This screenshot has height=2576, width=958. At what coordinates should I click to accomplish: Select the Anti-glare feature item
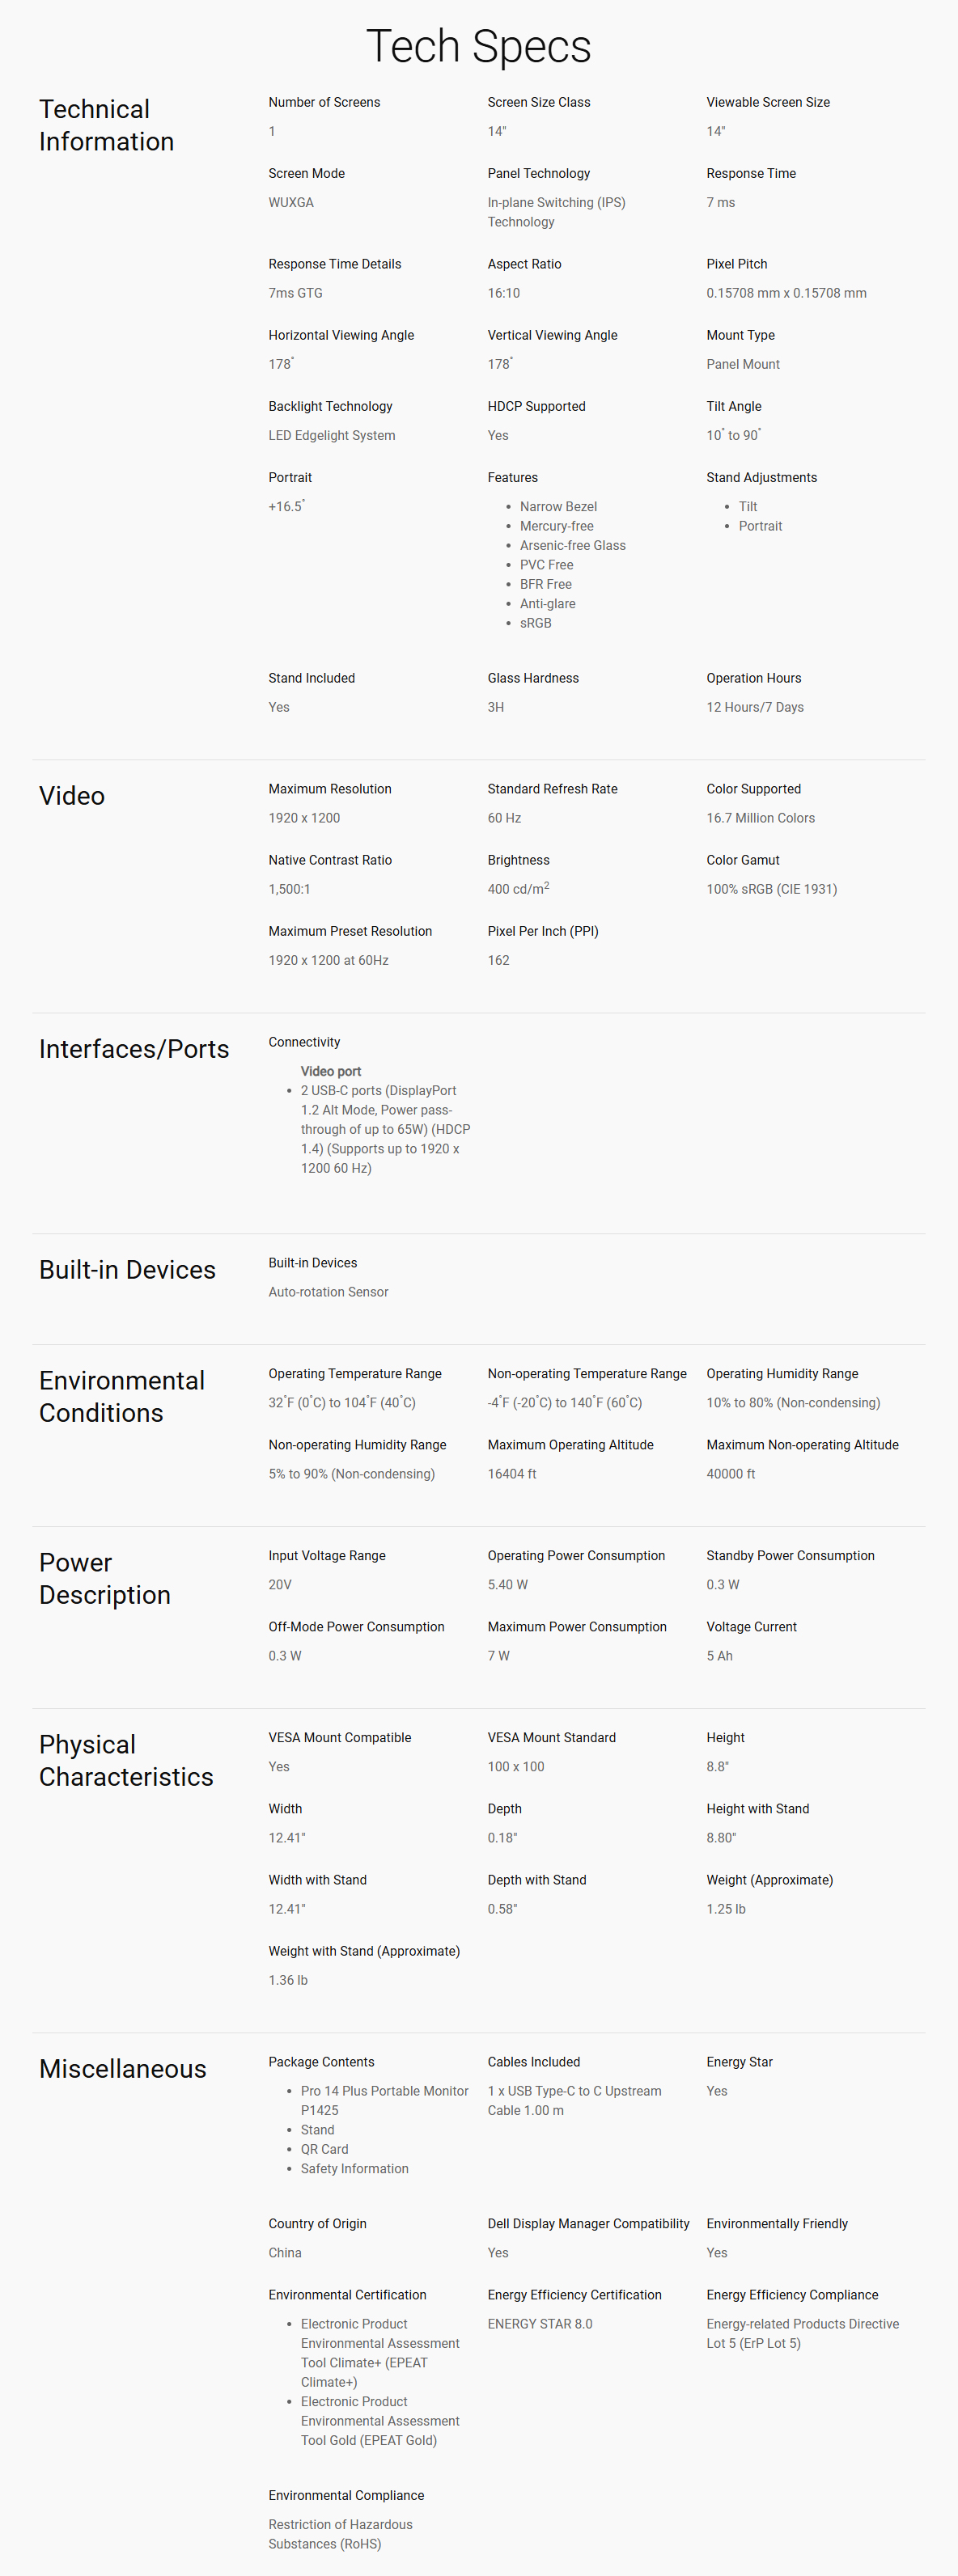[x=547, y=604]
